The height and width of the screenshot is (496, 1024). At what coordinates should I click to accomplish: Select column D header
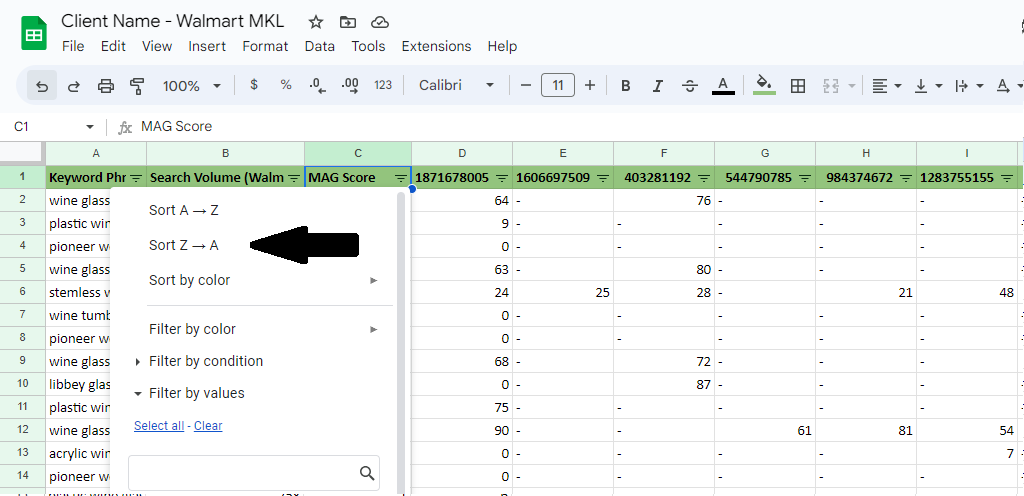pyautogui.click(x=462, y=153)
